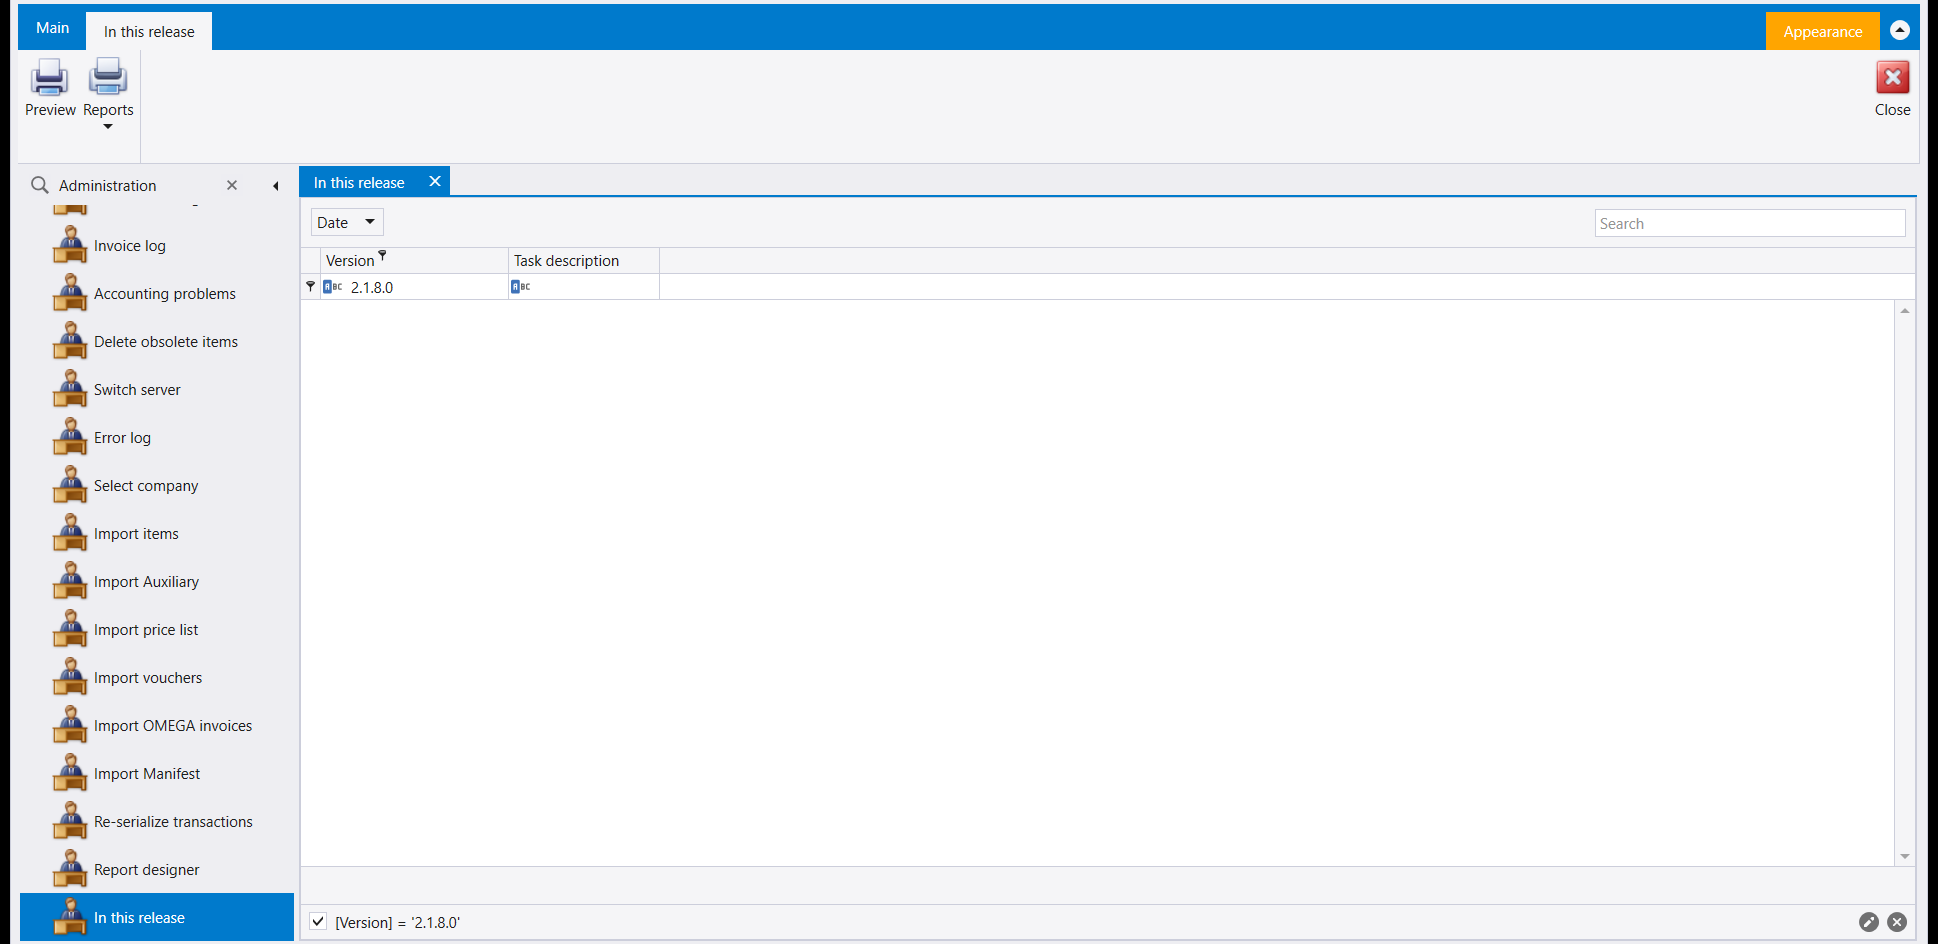Click the filter row funnel indicator

[x=310, y=286]
